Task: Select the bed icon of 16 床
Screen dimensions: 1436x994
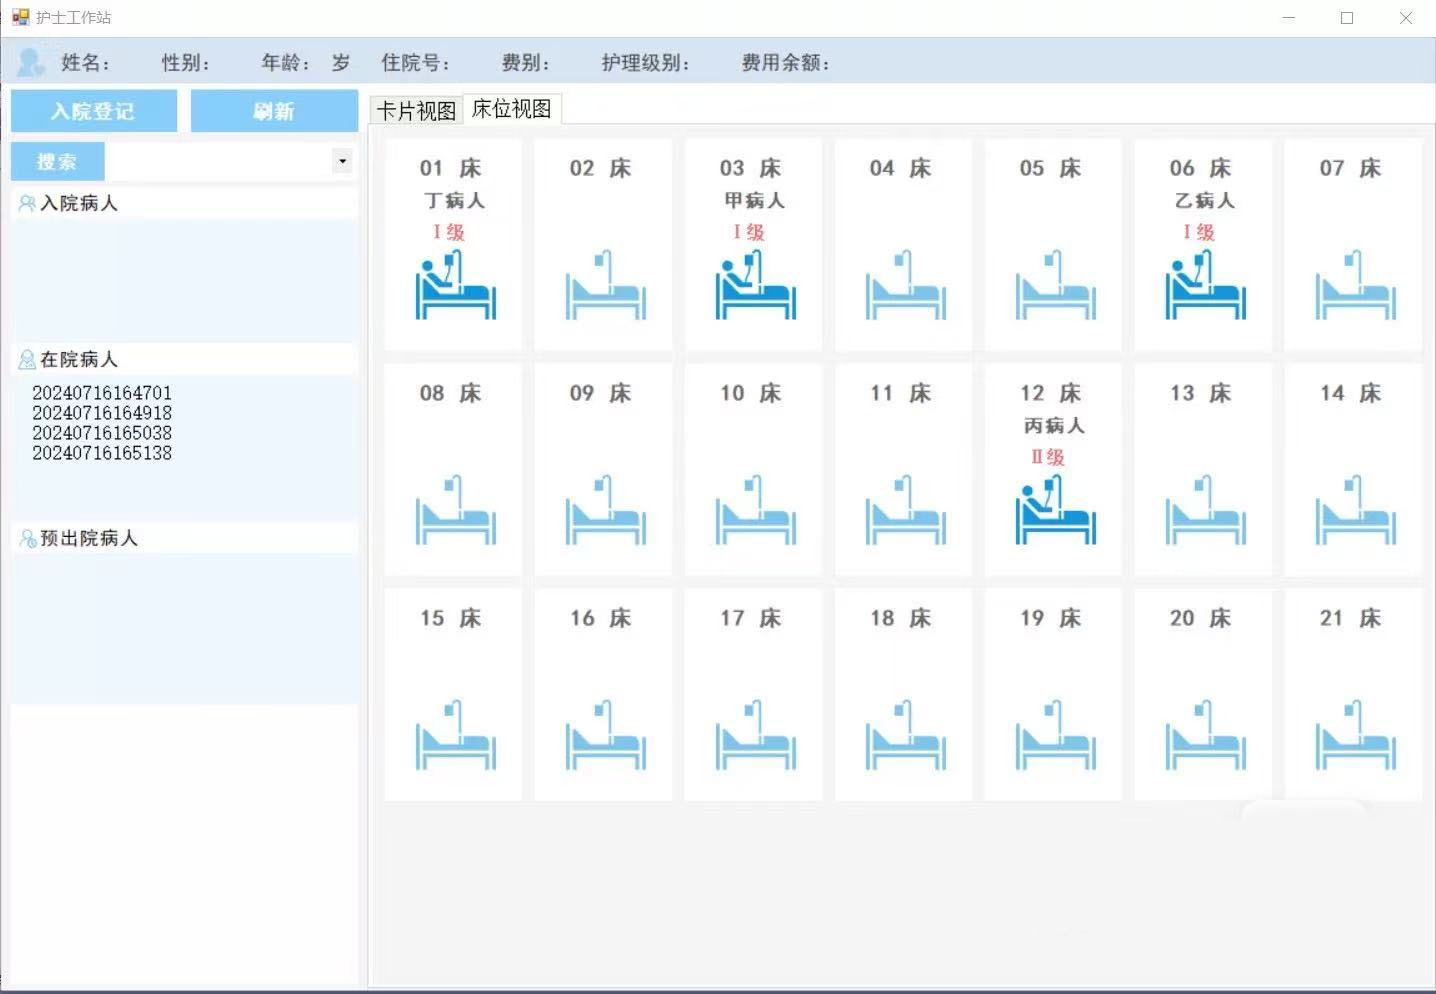Action: tap(605, 735)
